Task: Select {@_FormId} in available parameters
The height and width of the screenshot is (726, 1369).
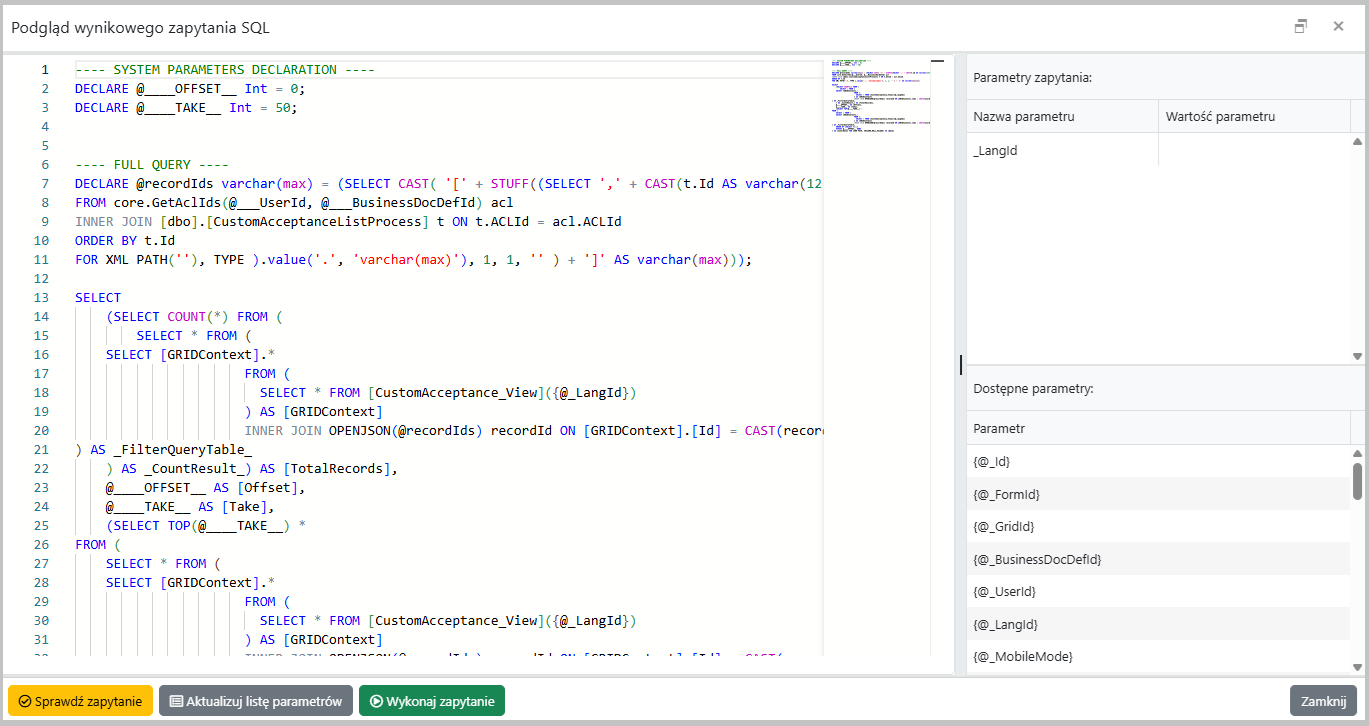Action: click(1158, 494)
